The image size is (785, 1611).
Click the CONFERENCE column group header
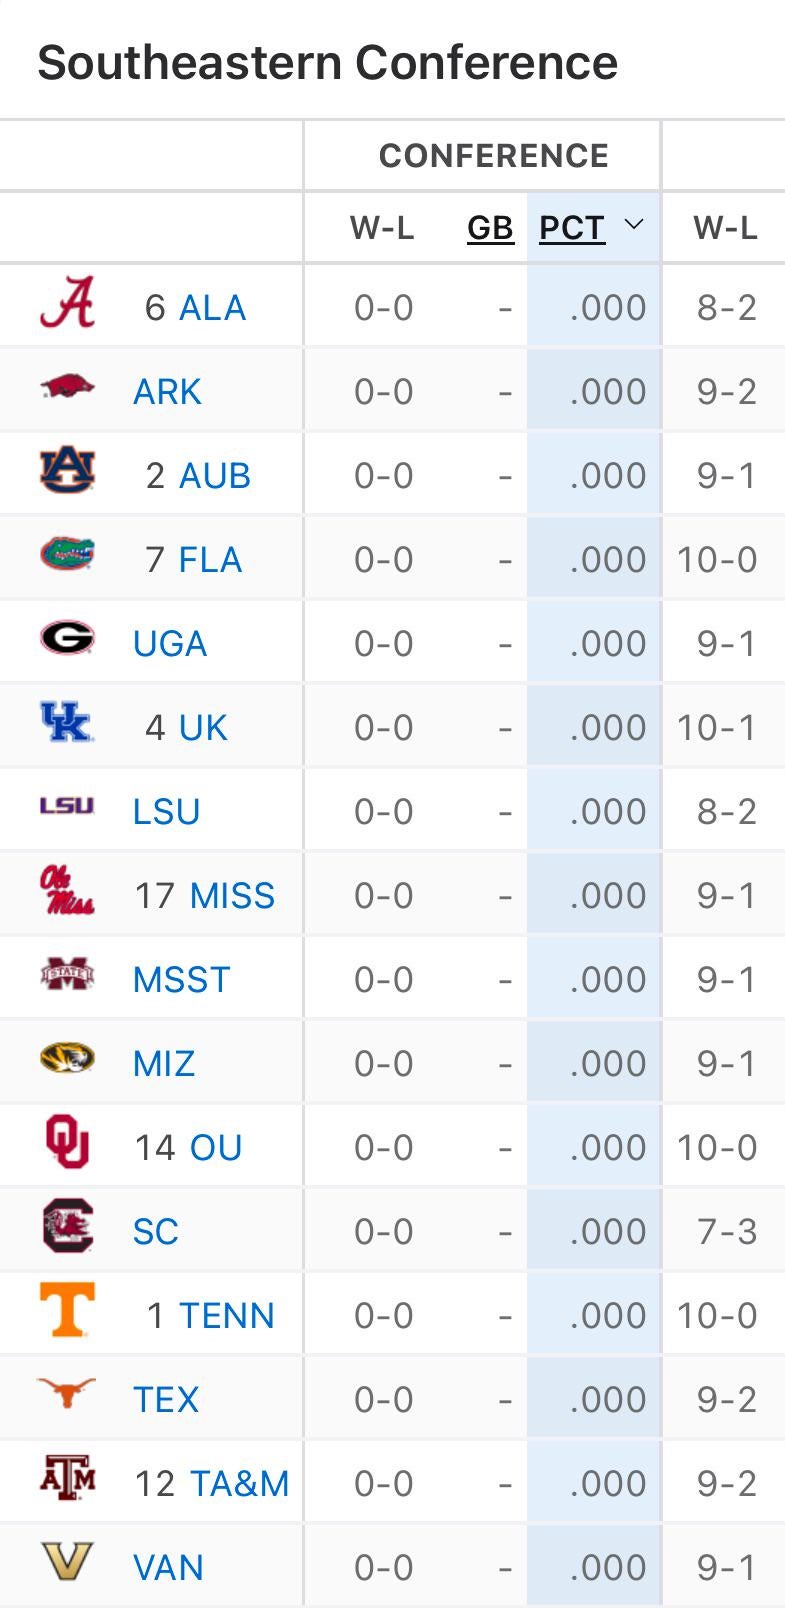(x=493, y=156)
